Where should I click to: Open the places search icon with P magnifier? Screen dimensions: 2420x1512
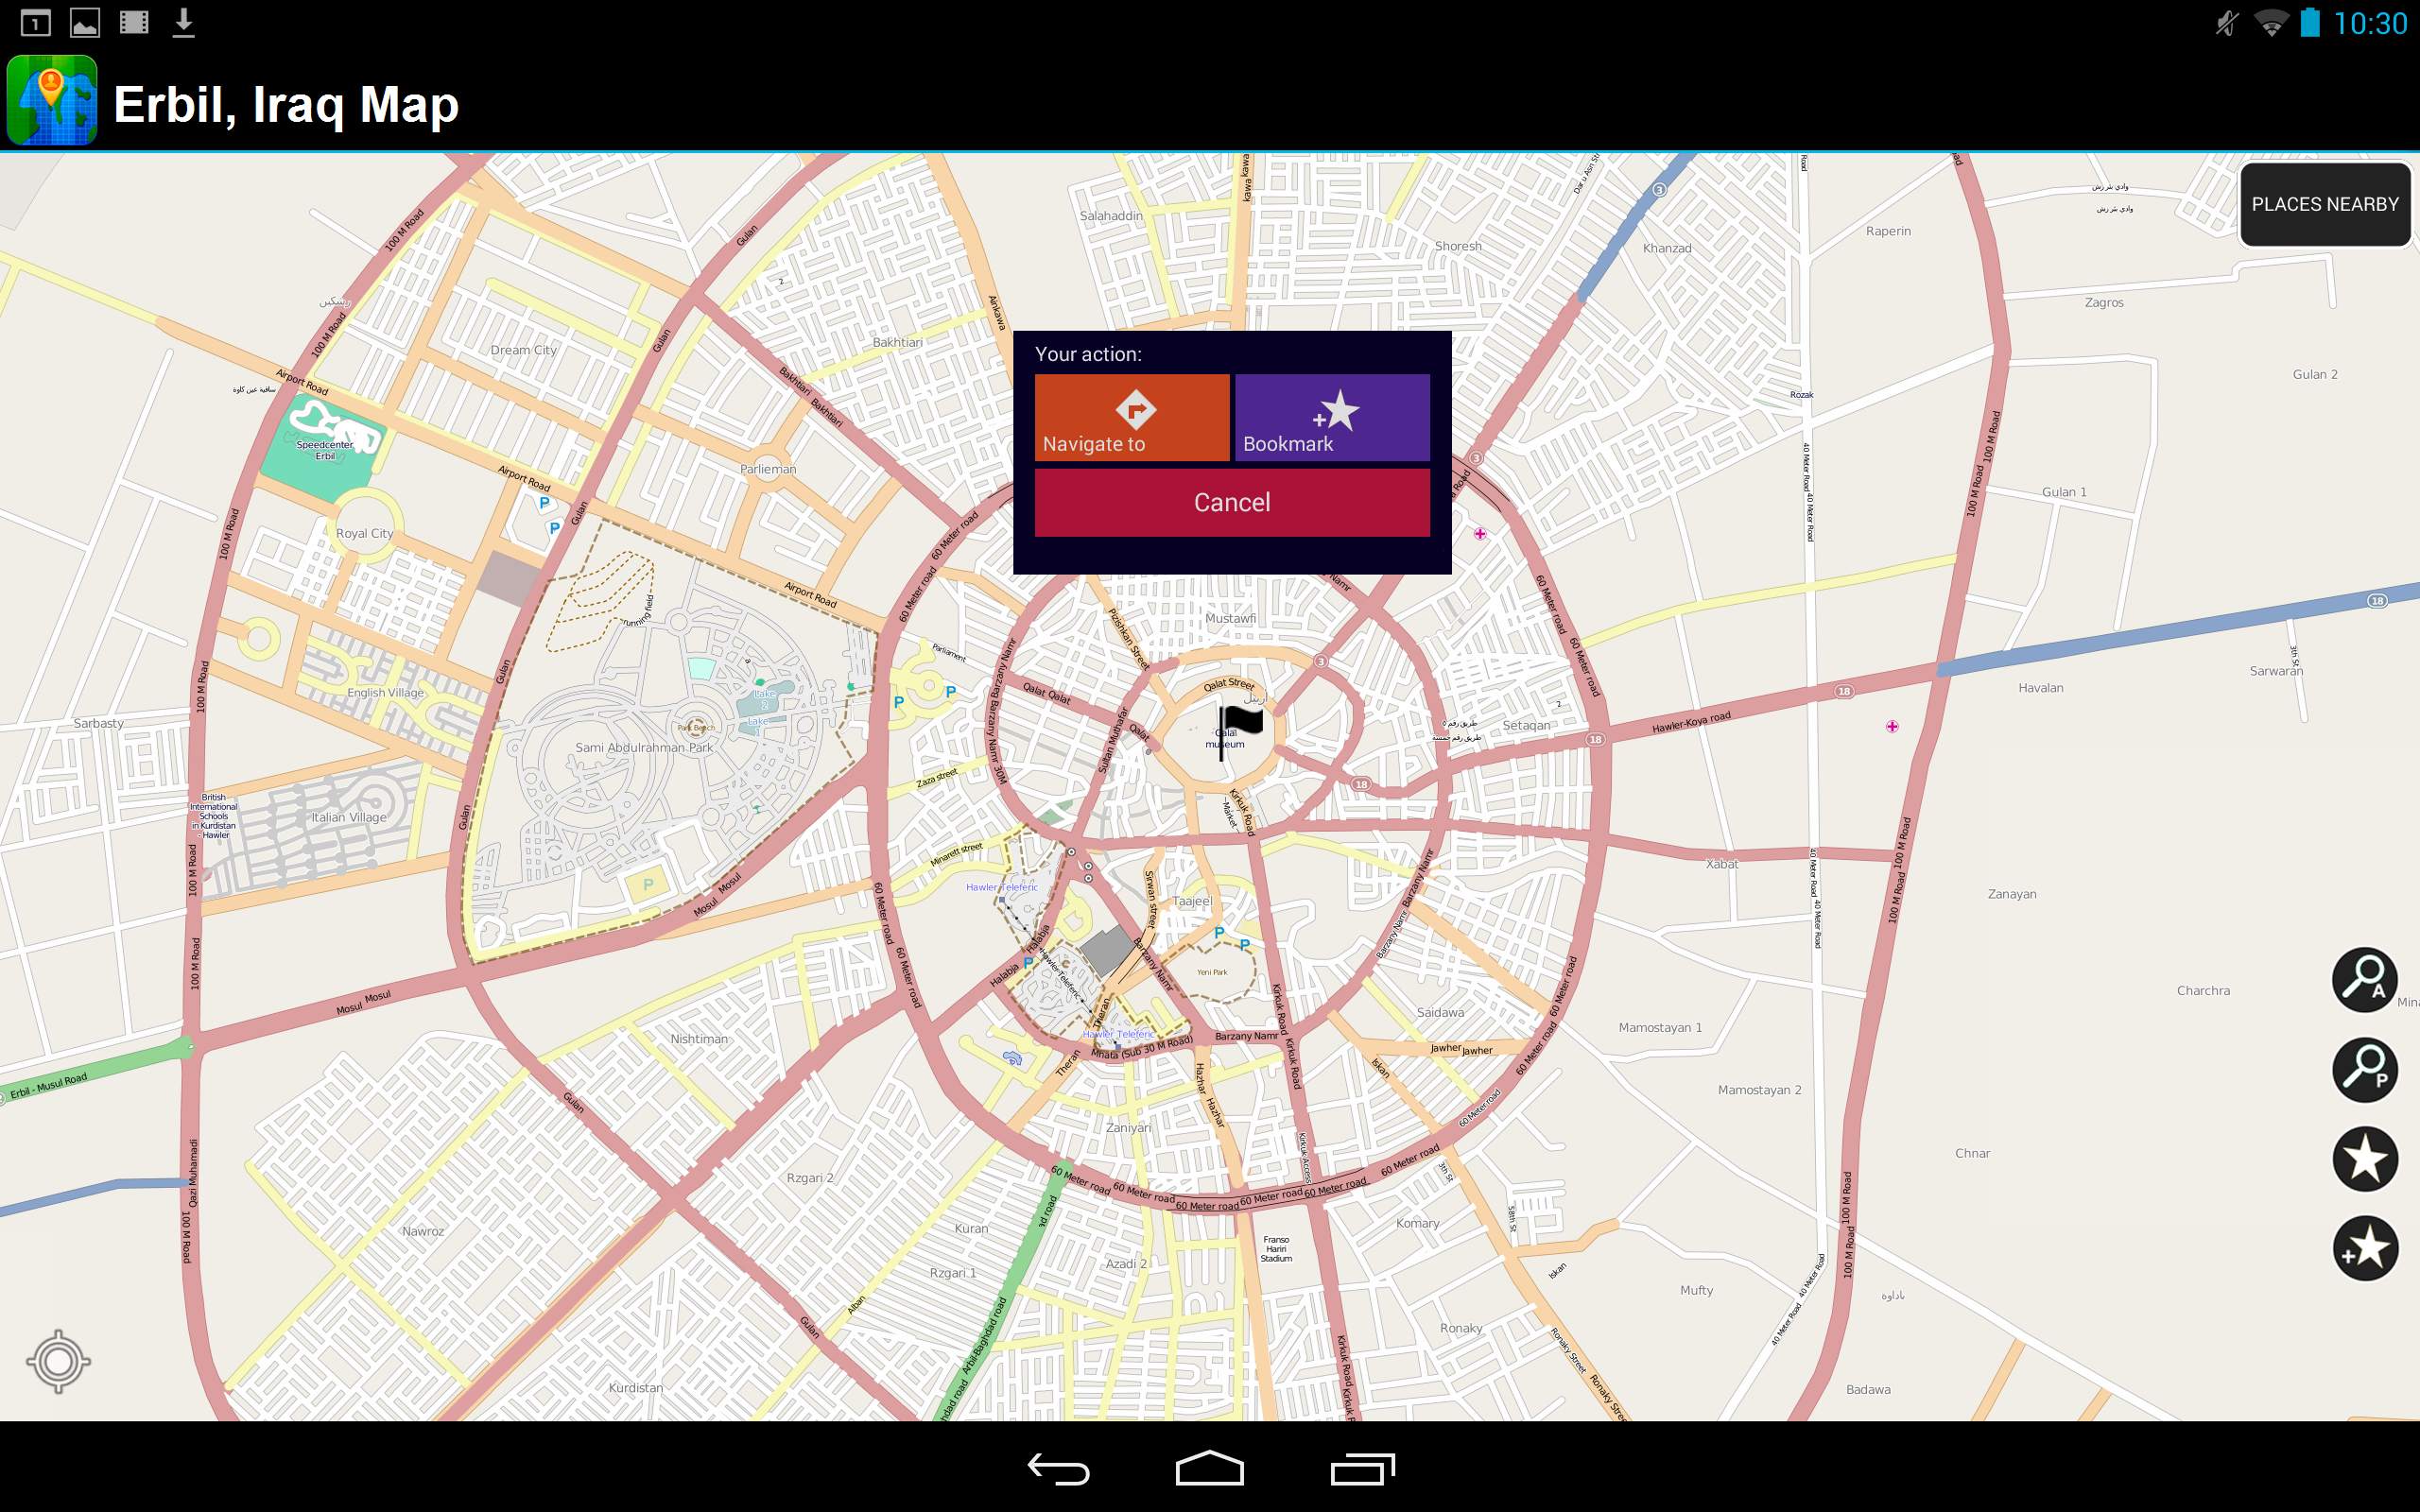coord(2366,1070)
